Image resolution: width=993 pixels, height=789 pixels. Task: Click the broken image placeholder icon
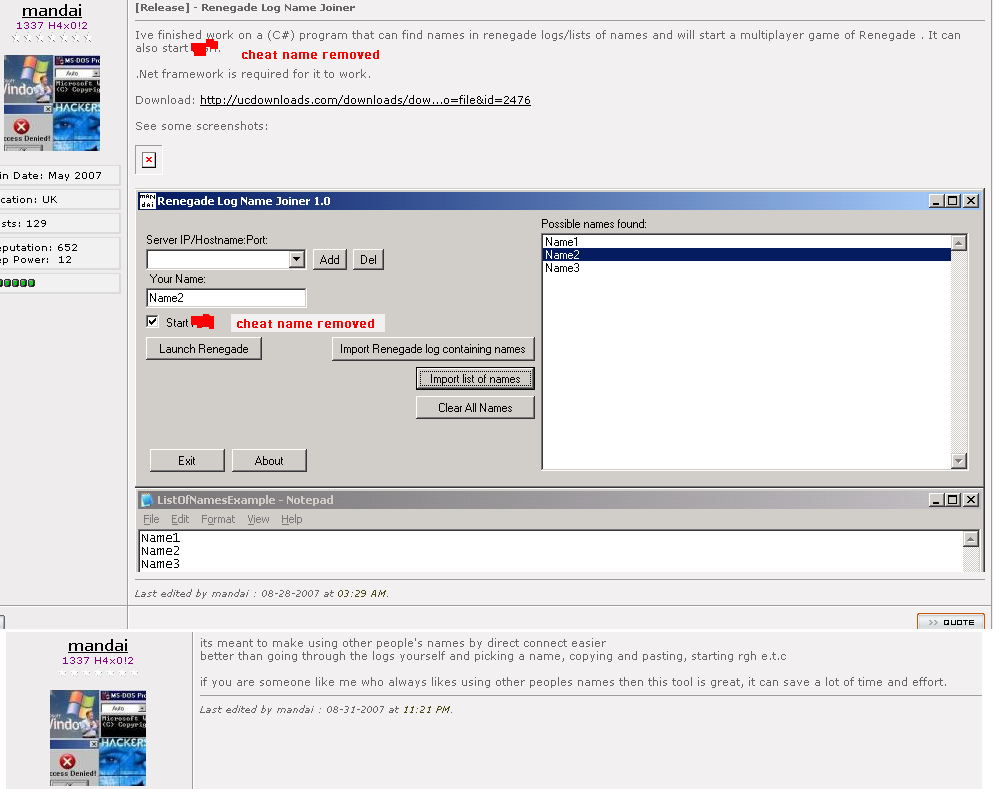(x=149, y=160)
